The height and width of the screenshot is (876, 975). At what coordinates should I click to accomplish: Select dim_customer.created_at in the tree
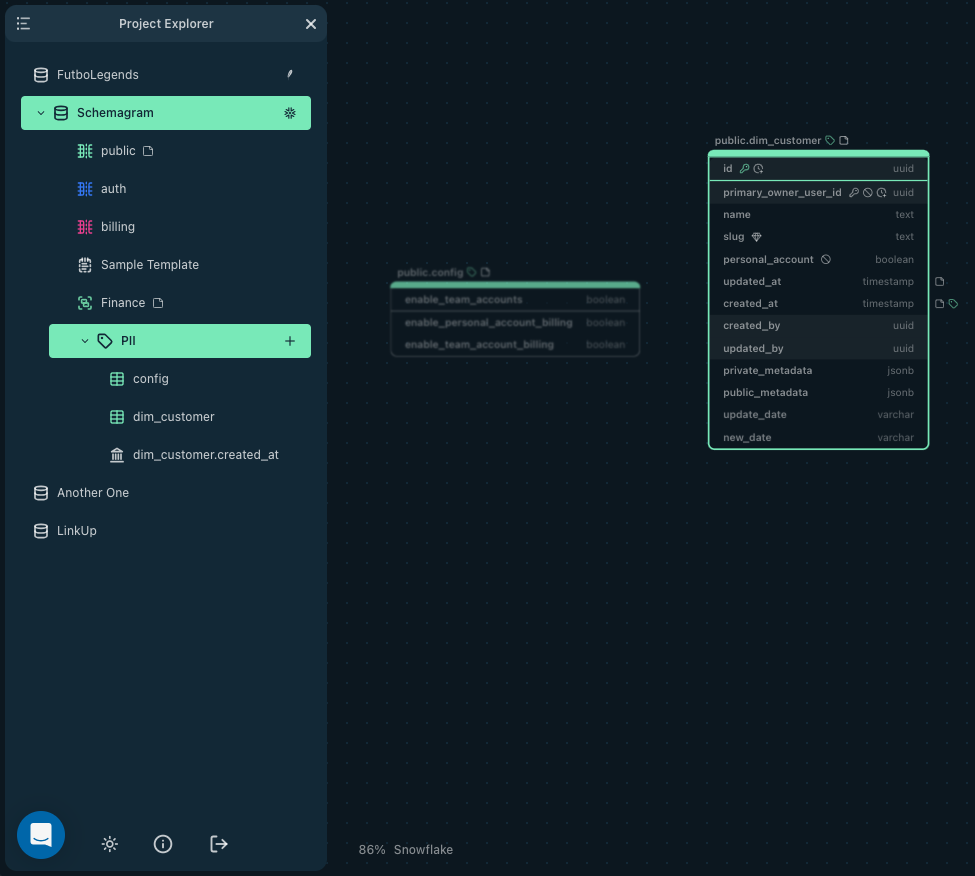tap(205, 455)
